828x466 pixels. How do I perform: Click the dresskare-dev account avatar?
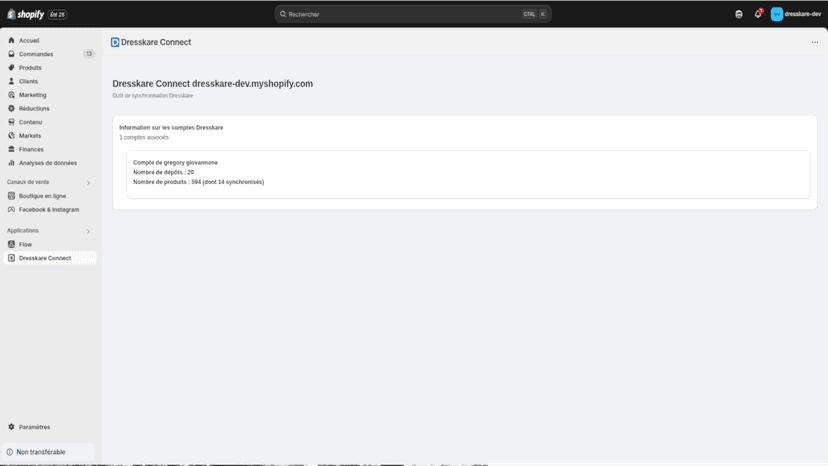(x=776, y=14)
